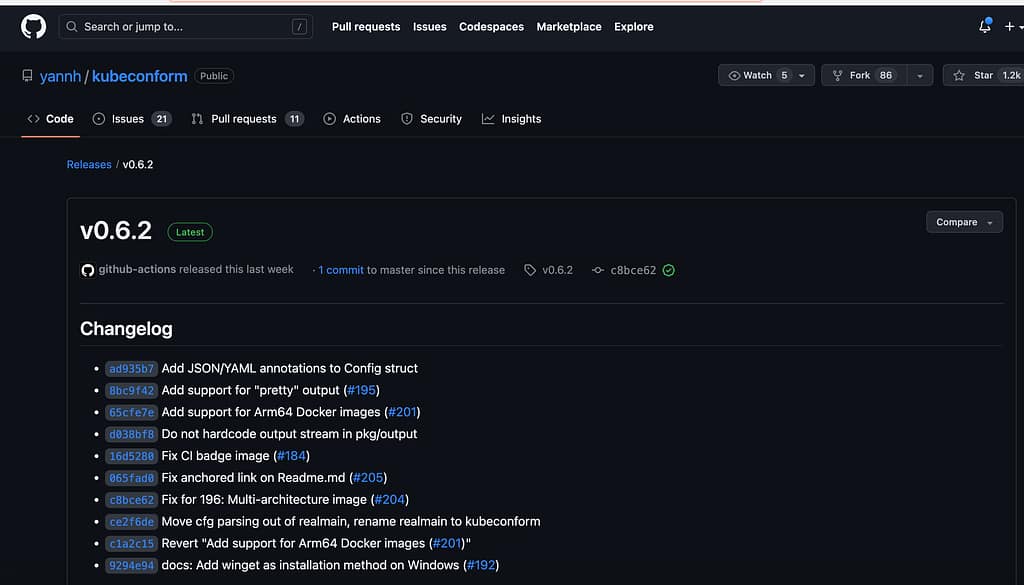Click the commit icon next to c8bce62

pos(599,269)
